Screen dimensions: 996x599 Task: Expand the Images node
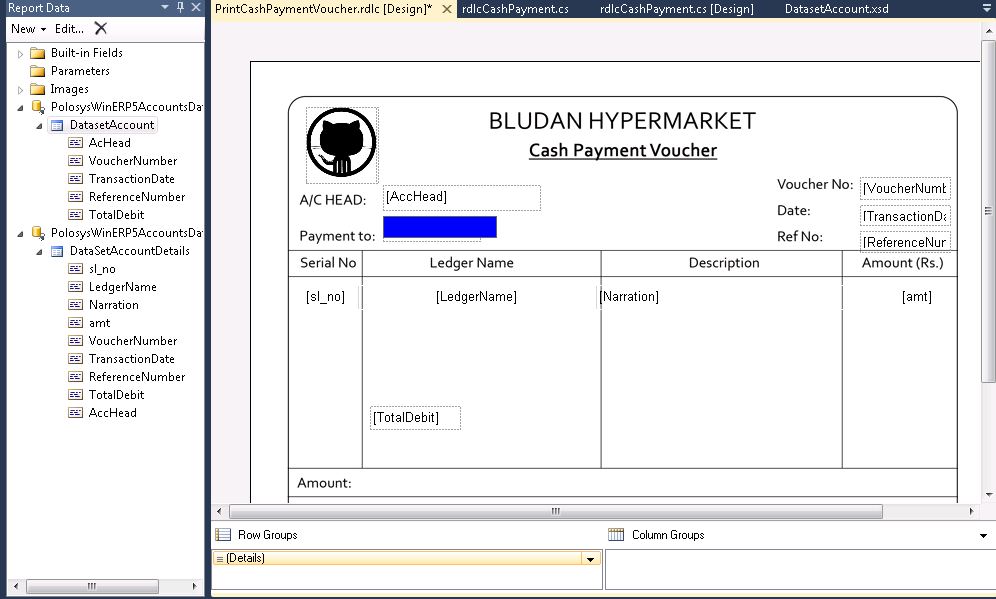[20, 90]
